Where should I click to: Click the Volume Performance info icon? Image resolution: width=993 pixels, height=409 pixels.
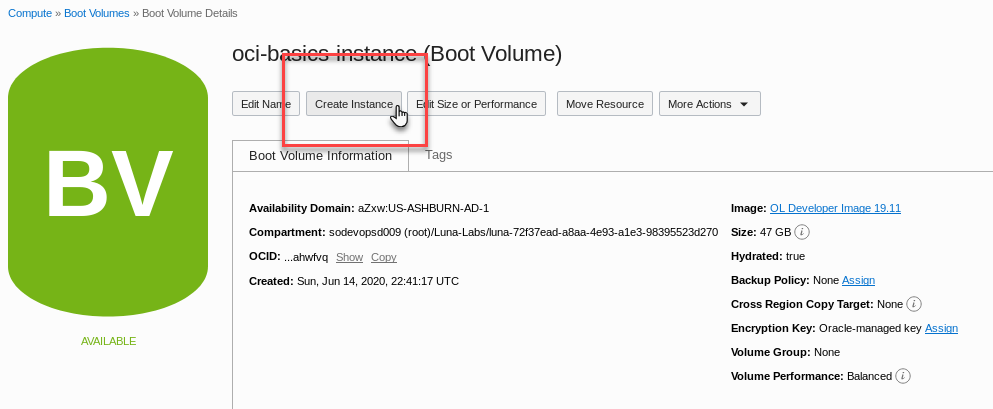point(902,376)
